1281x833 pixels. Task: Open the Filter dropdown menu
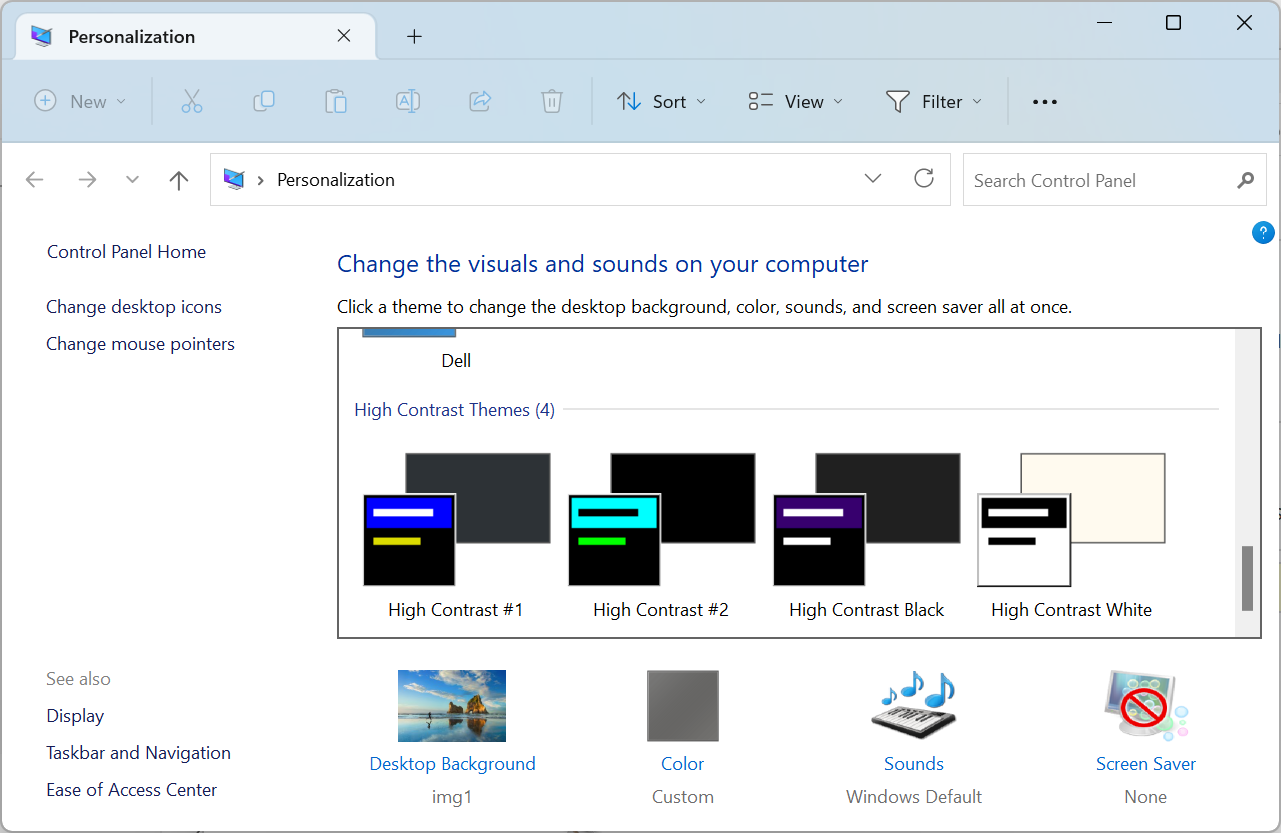(934, 101)
